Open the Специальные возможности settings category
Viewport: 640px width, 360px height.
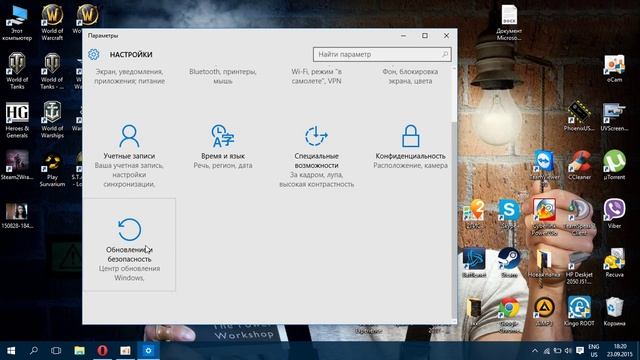click(316, 155)
